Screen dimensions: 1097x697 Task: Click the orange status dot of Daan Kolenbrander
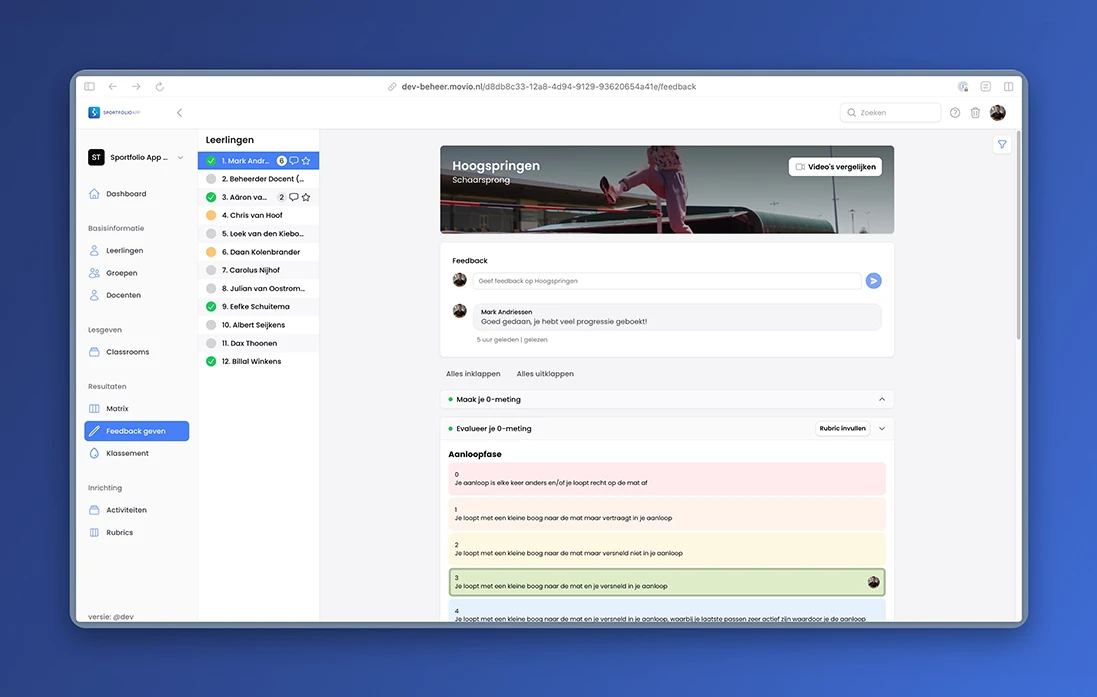[x=211, y=252]
